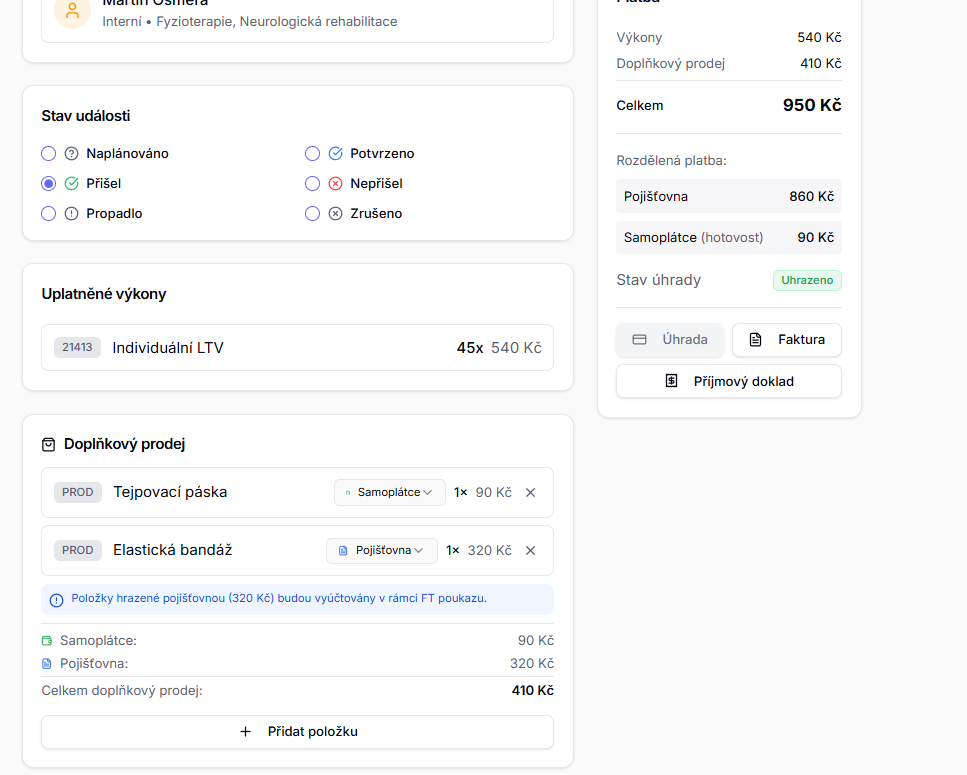Generate the Příjmový doklad receipt
Screen dimensions: 967x775
pyautogui.click(x=728, y=381)
